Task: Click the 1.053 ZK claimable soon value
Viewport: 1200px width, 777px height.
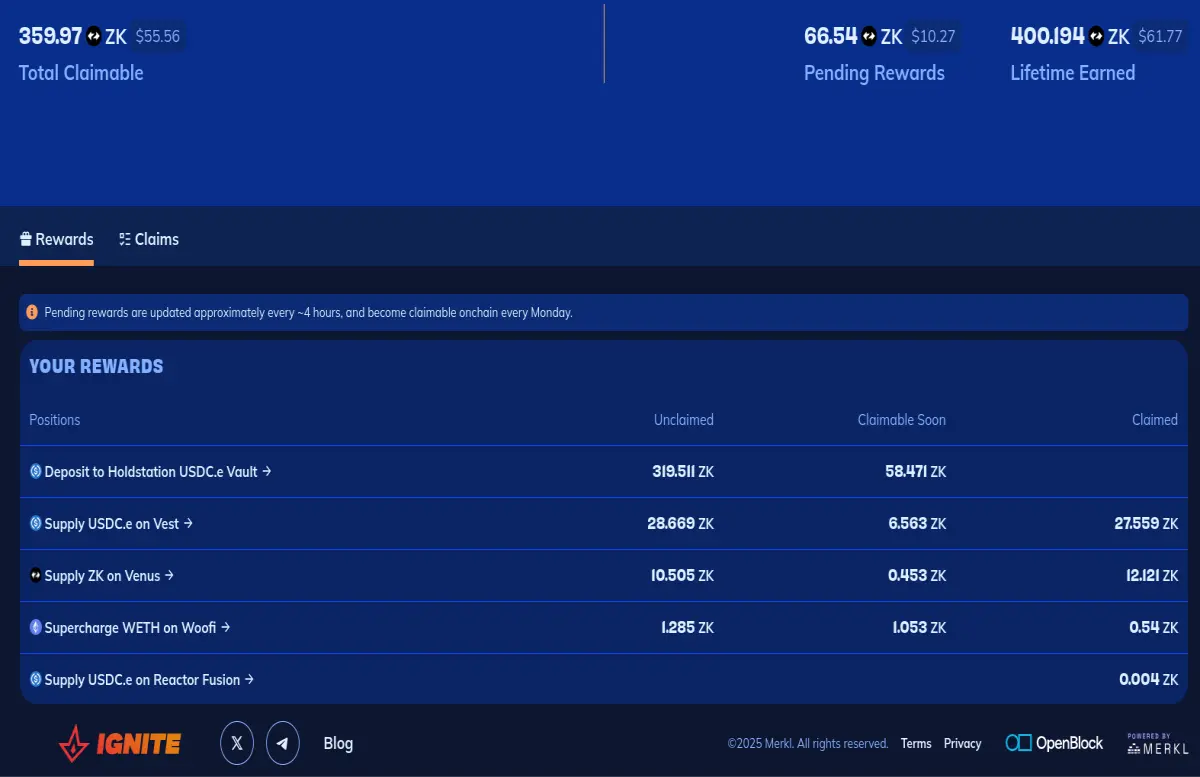Action: tap(919, 628)
